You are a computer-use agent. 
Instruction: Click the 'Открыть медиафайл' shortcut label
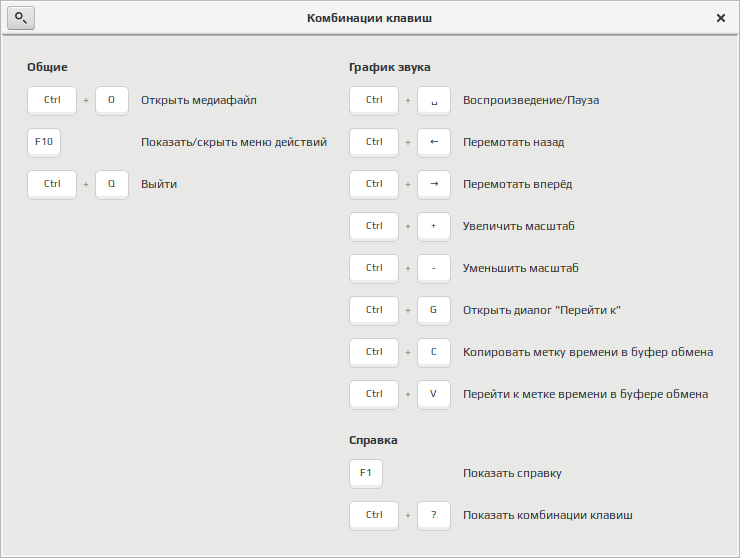coord(199,101)
